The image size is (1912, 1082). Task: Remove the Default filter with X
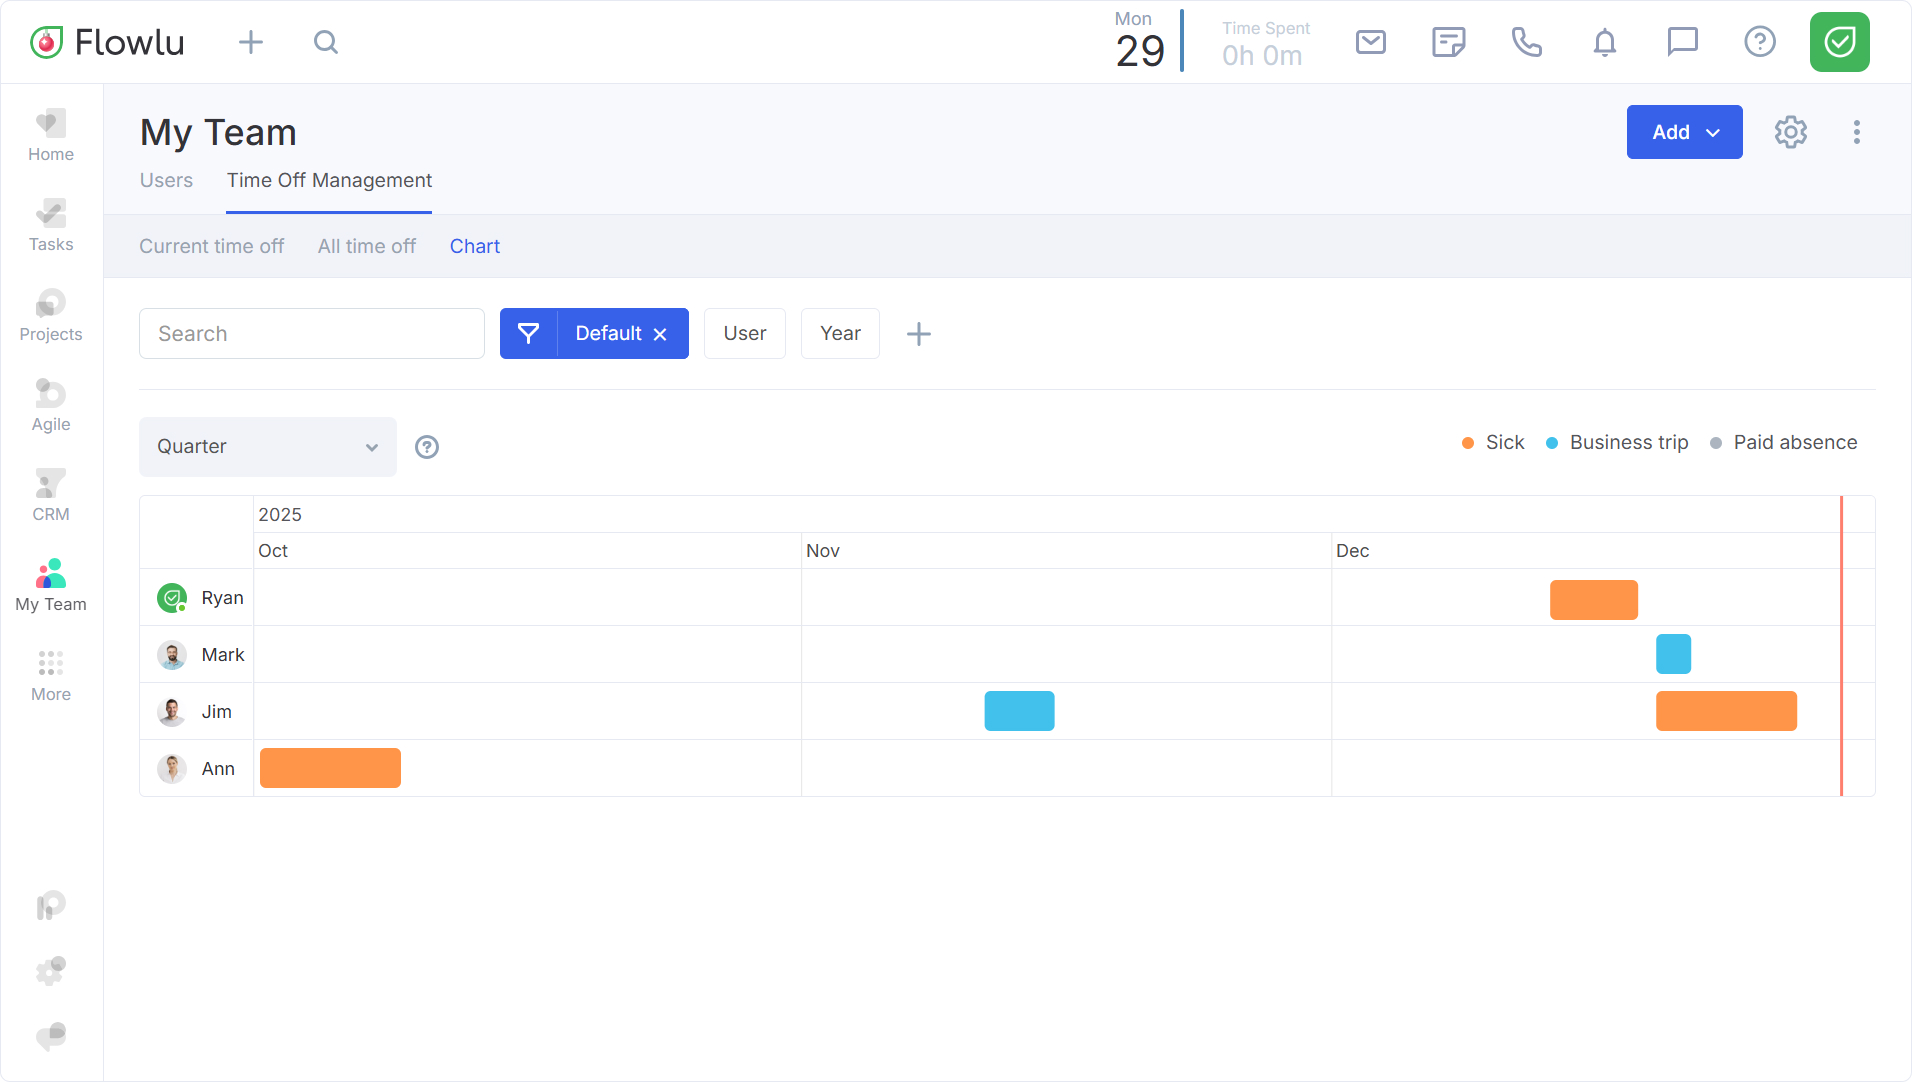tap(660, 335)
